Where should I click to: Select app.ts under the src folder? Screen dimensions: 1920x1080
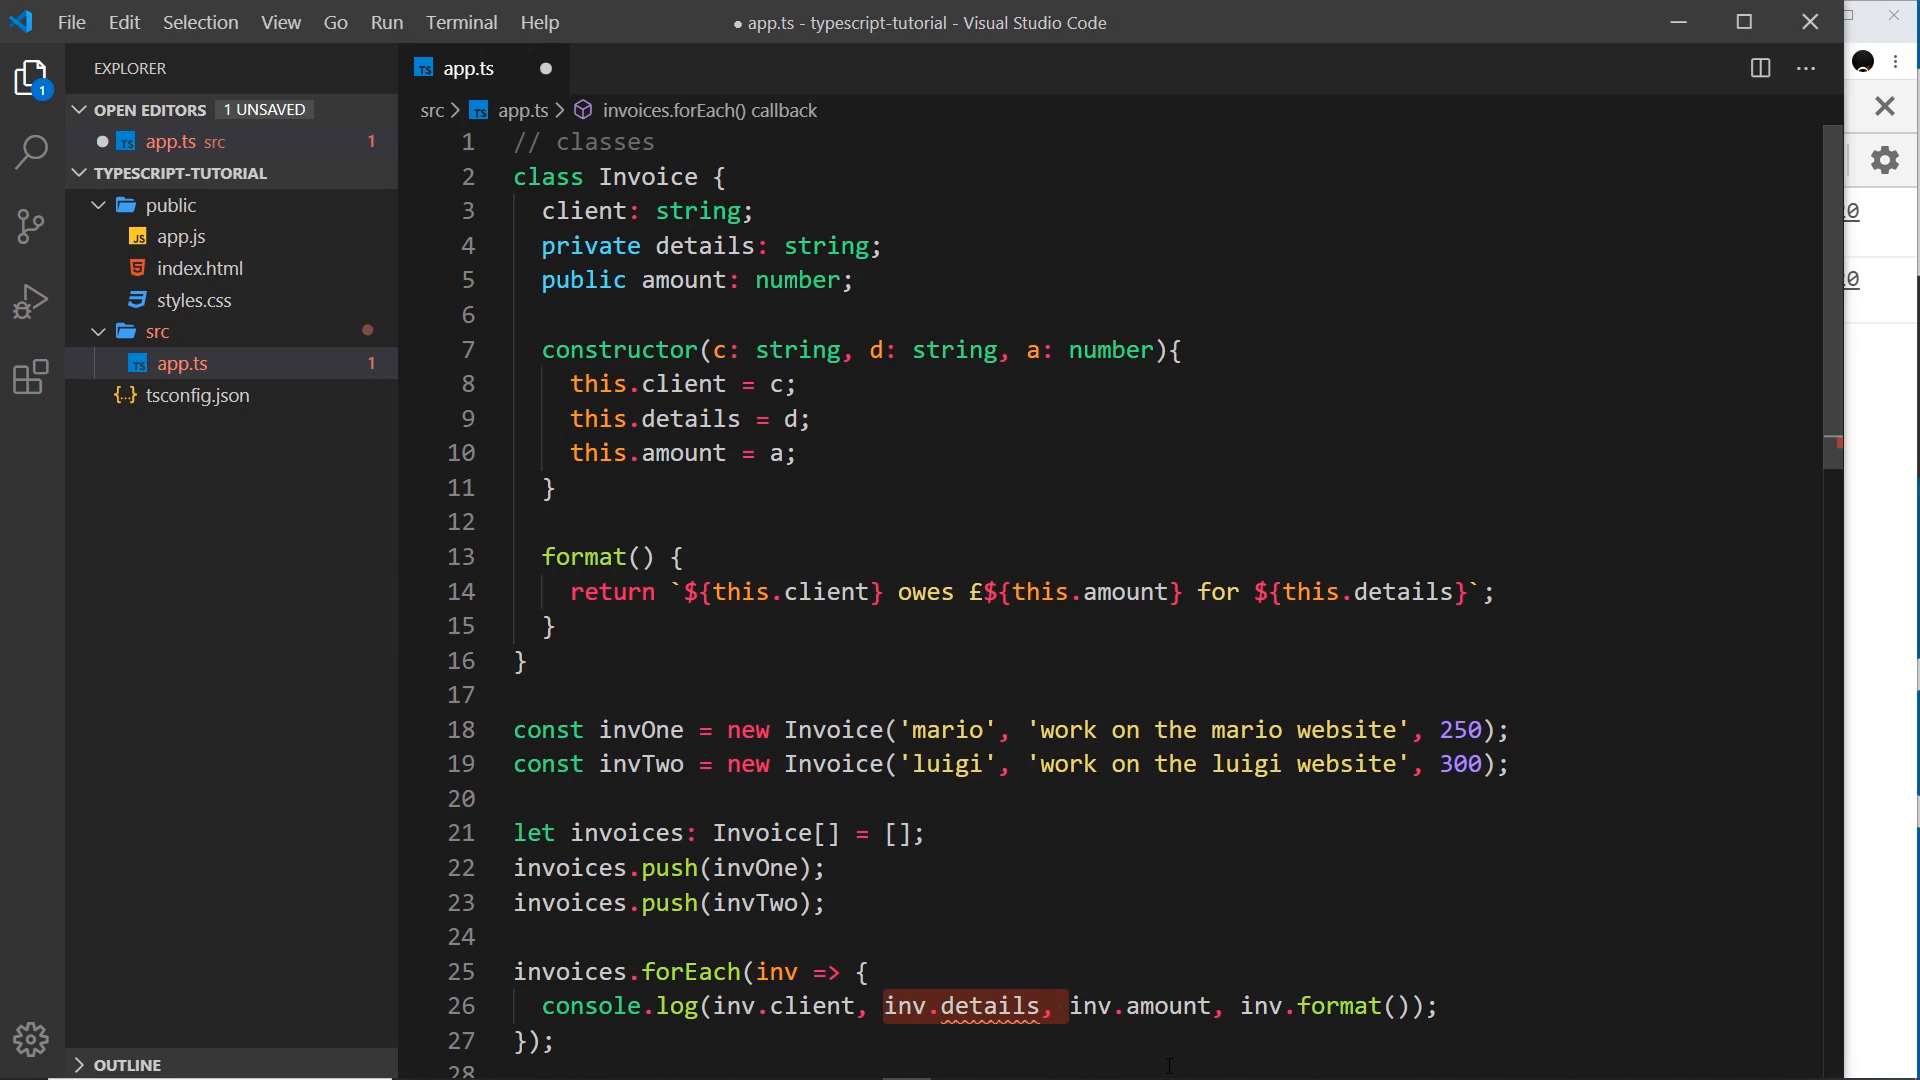pyautogui.click(x=232, y=363)
